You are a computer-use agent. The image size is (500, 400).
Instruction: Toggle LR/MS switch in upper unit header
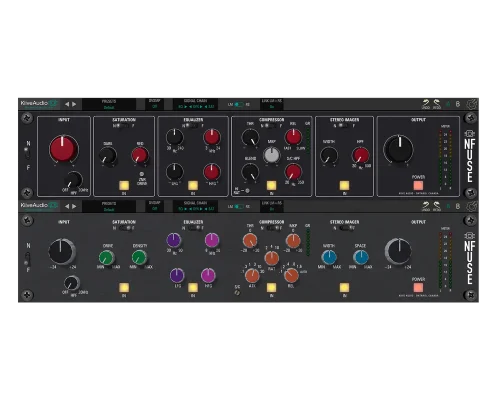coord(239,105)
